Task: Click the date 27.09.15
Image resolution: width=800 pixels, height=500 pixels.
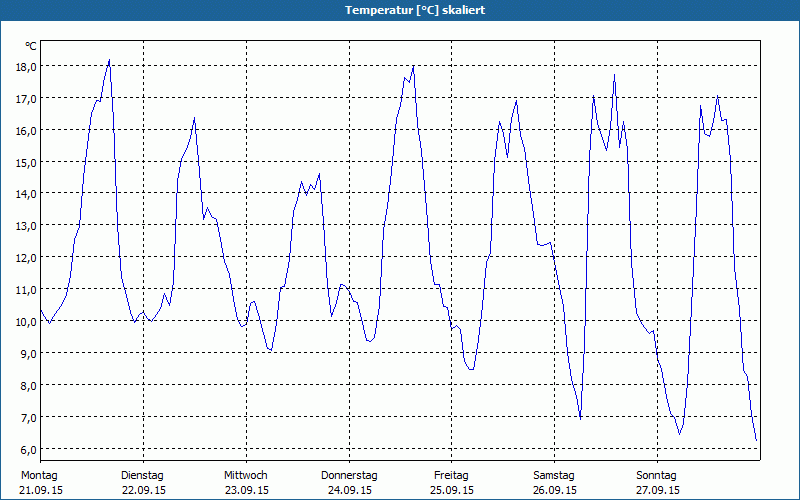Action: [658, 490]
